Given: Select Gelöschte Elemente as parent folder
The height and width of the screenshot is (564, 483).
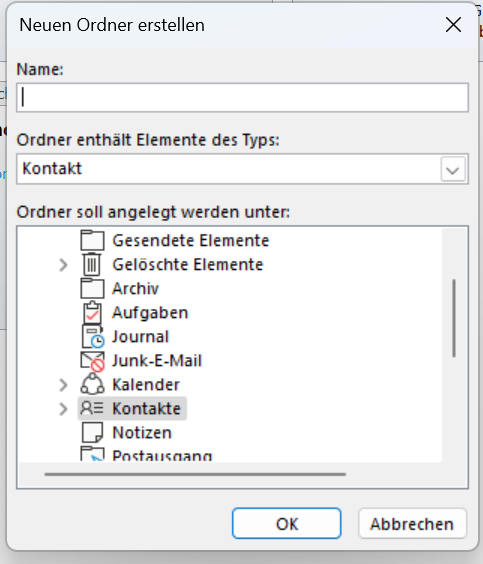Looking at the screenshot, I should tap(188, 264).
